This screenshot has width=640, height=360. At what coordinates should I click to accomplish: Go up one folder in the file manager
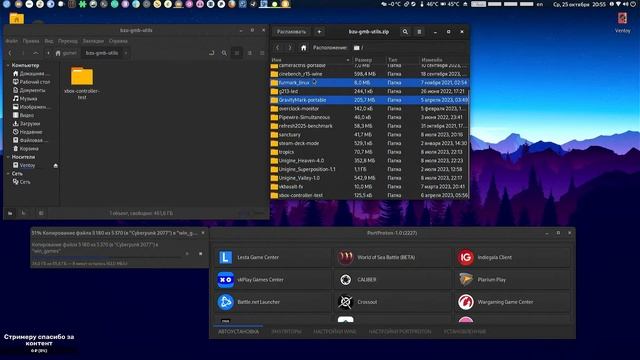[x=36, y=53]
